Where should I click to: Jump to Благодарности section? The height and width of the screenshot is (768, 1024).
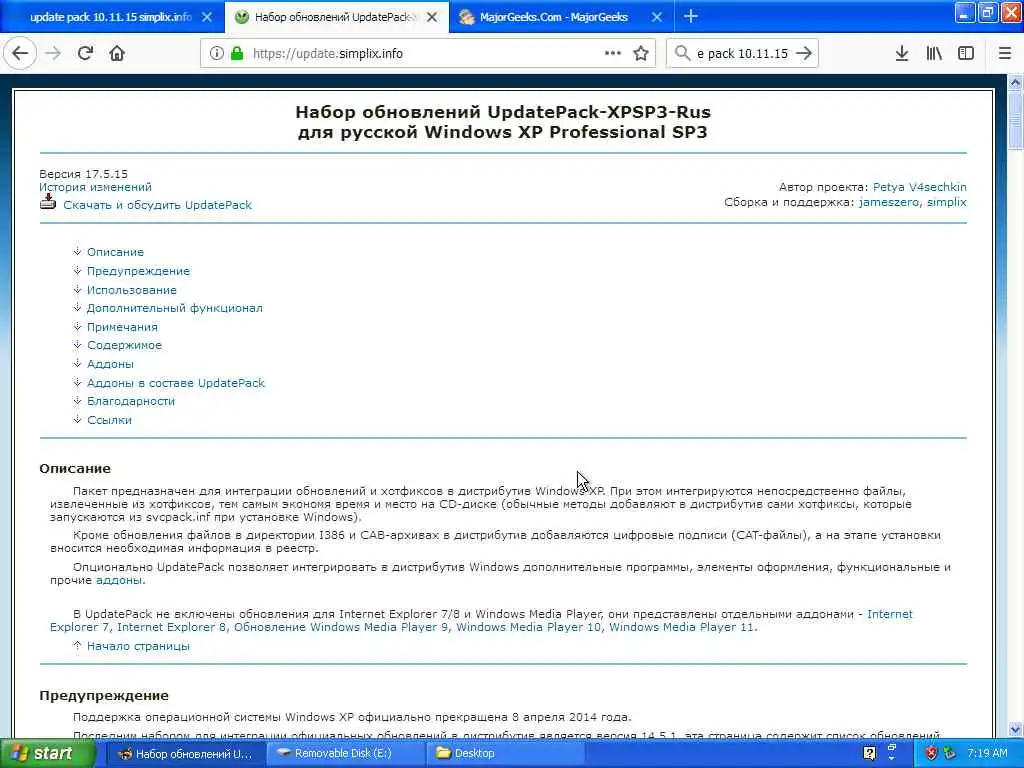tap(131, 402)
